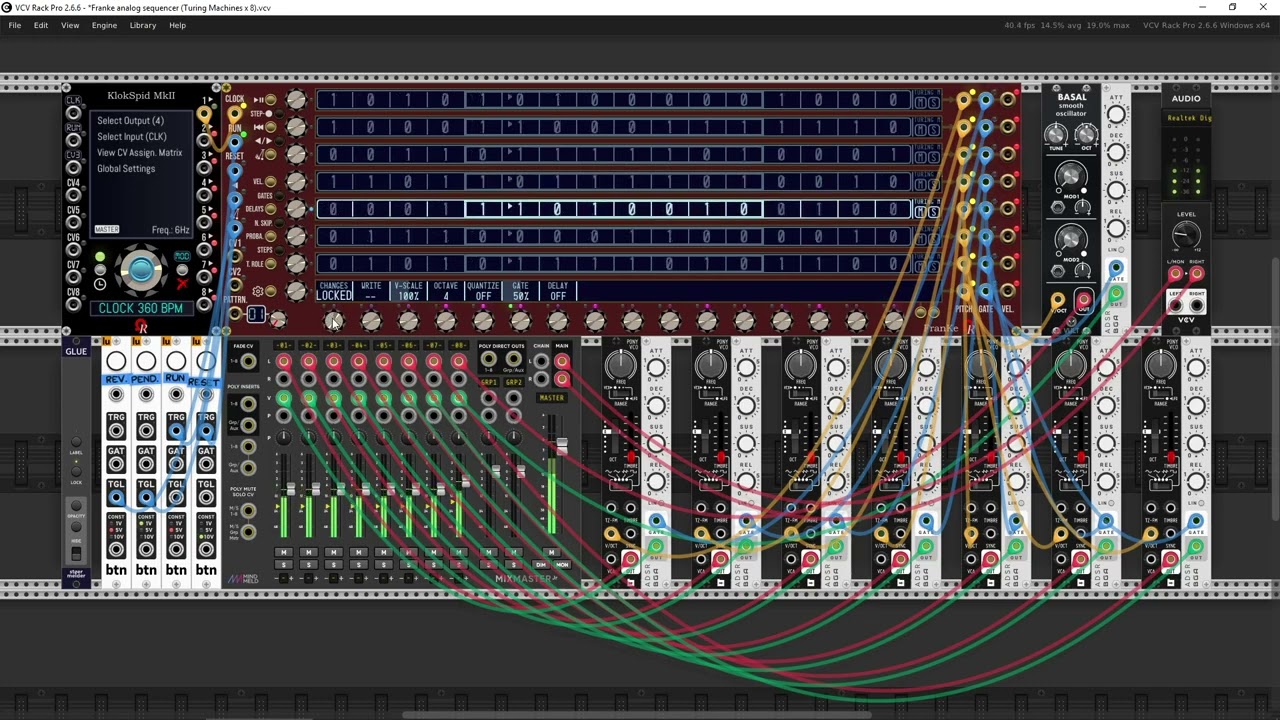Click the BASAL MOD1 large knob
The height and width of the screenshot is (720, 1280).
tap(1071, 176)
